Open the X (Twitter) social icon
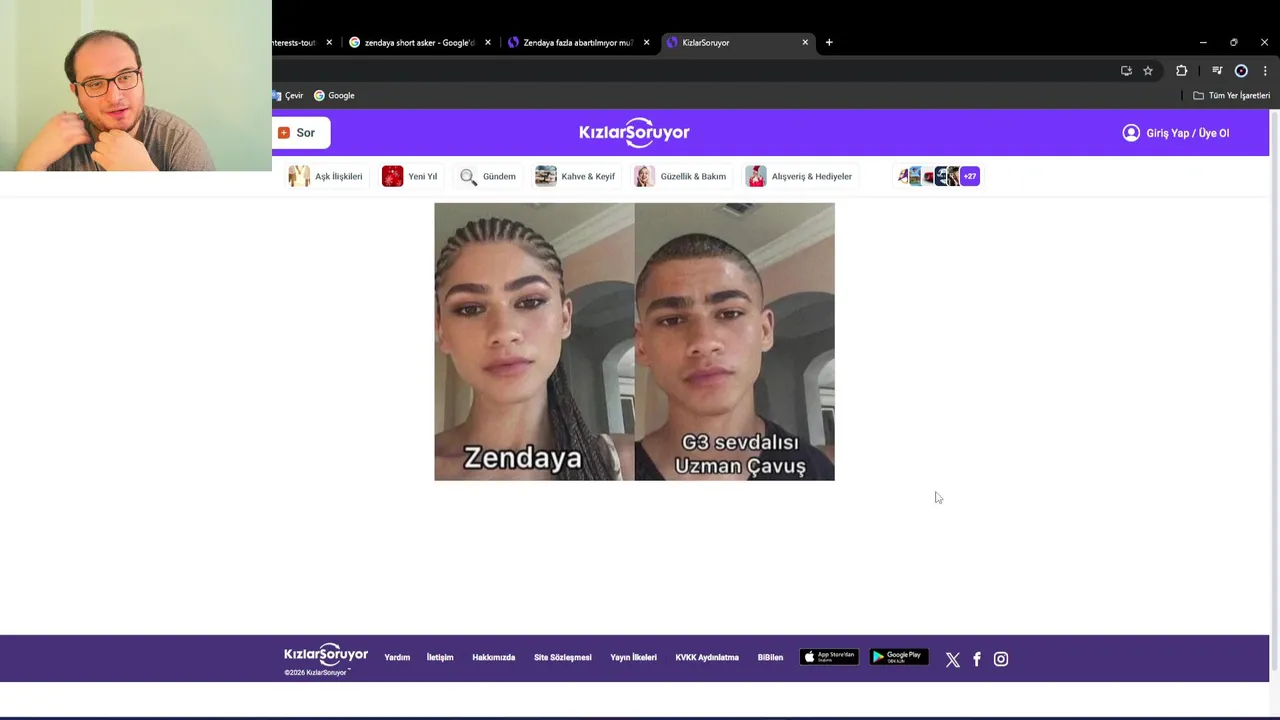Viewport: 1280px width, 720px height. click(952, 659)
